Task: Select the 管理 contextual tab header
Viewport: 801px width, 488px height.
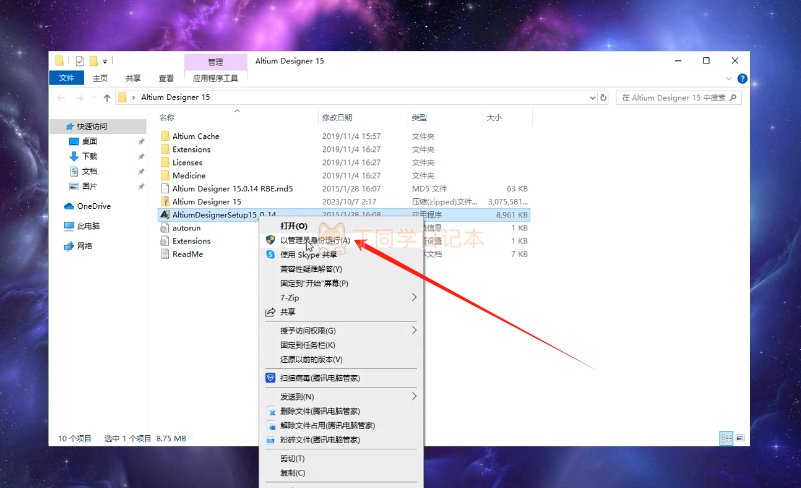Action: (x=216, y=62)
